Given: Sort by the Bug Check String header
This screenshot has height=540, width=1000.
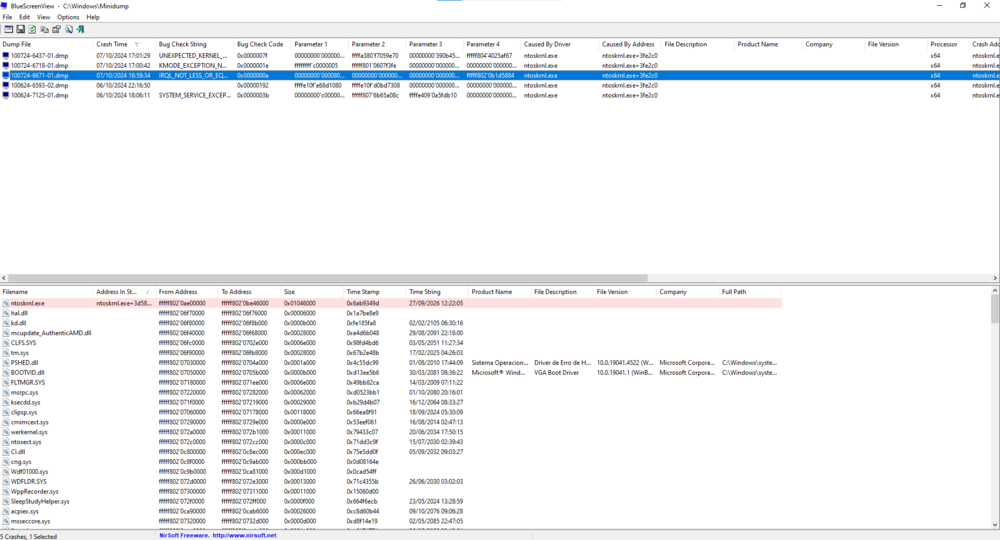Looking at the screenshot, I should [x=182, y=44].
